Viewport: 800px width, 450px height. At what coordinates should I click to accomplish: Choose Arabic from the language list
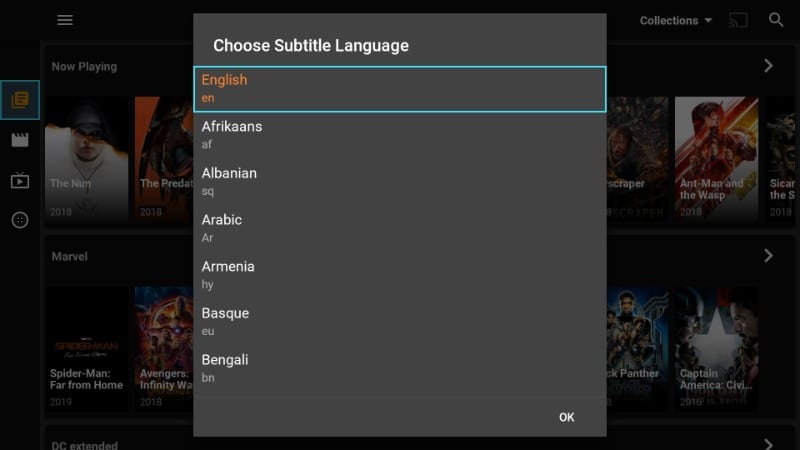pos(400,229)
